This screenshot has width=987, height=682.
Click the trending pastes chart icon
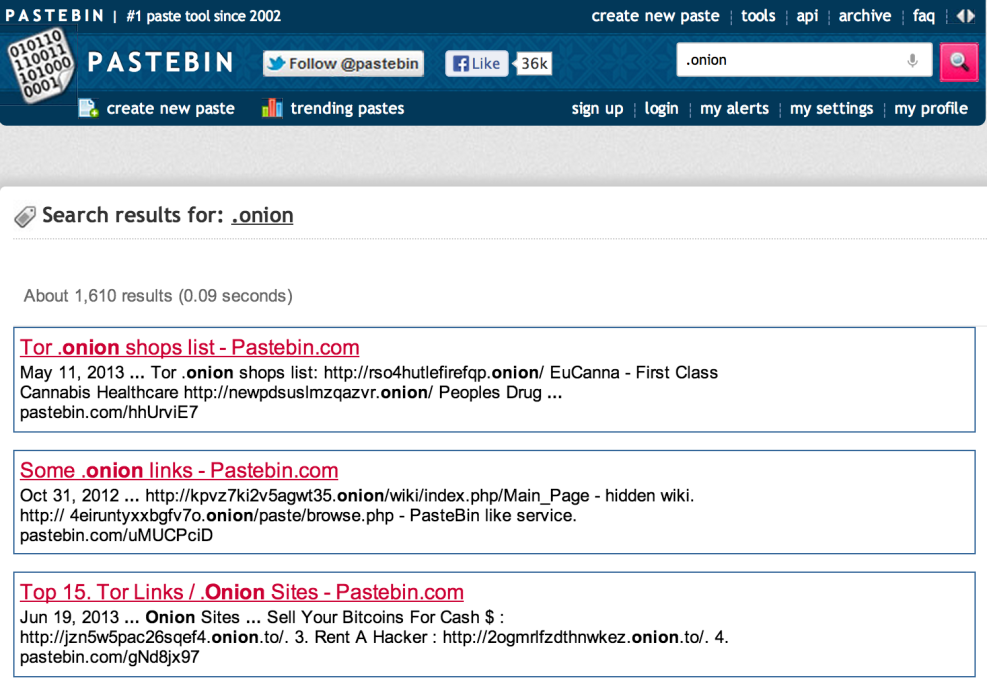click(x=271, y=108)
